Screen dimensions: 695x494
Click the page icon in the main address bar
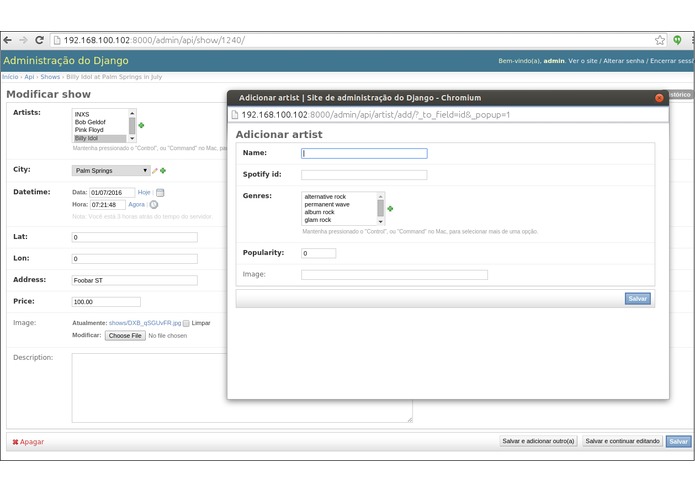click(57, 40)
